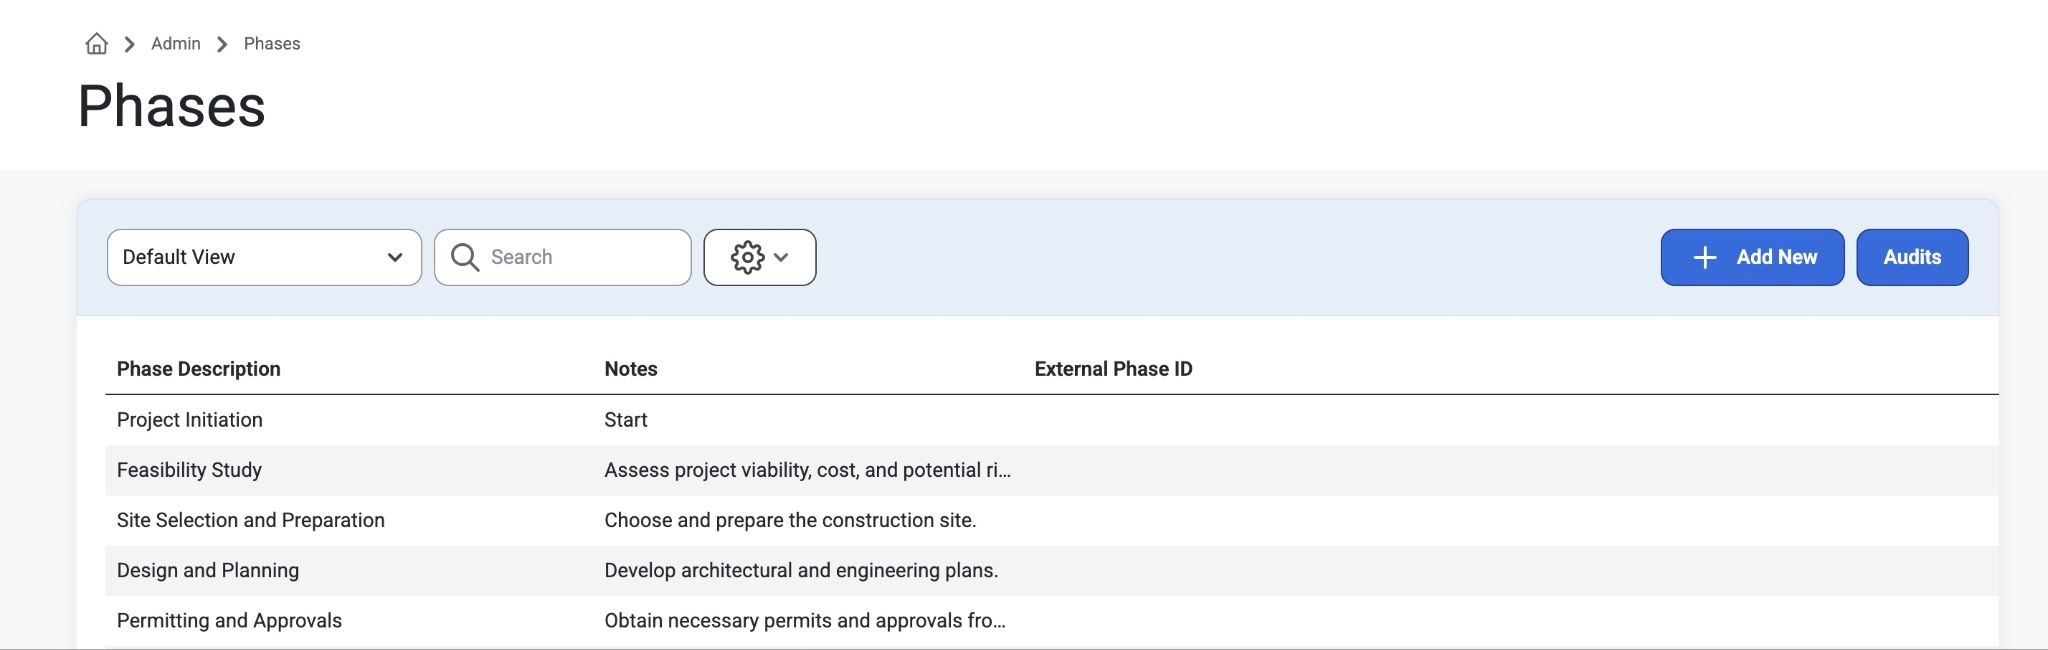2048x650 pixels.
Task: Go to the Home breadcrumb icon
Action: coord(96,44)
